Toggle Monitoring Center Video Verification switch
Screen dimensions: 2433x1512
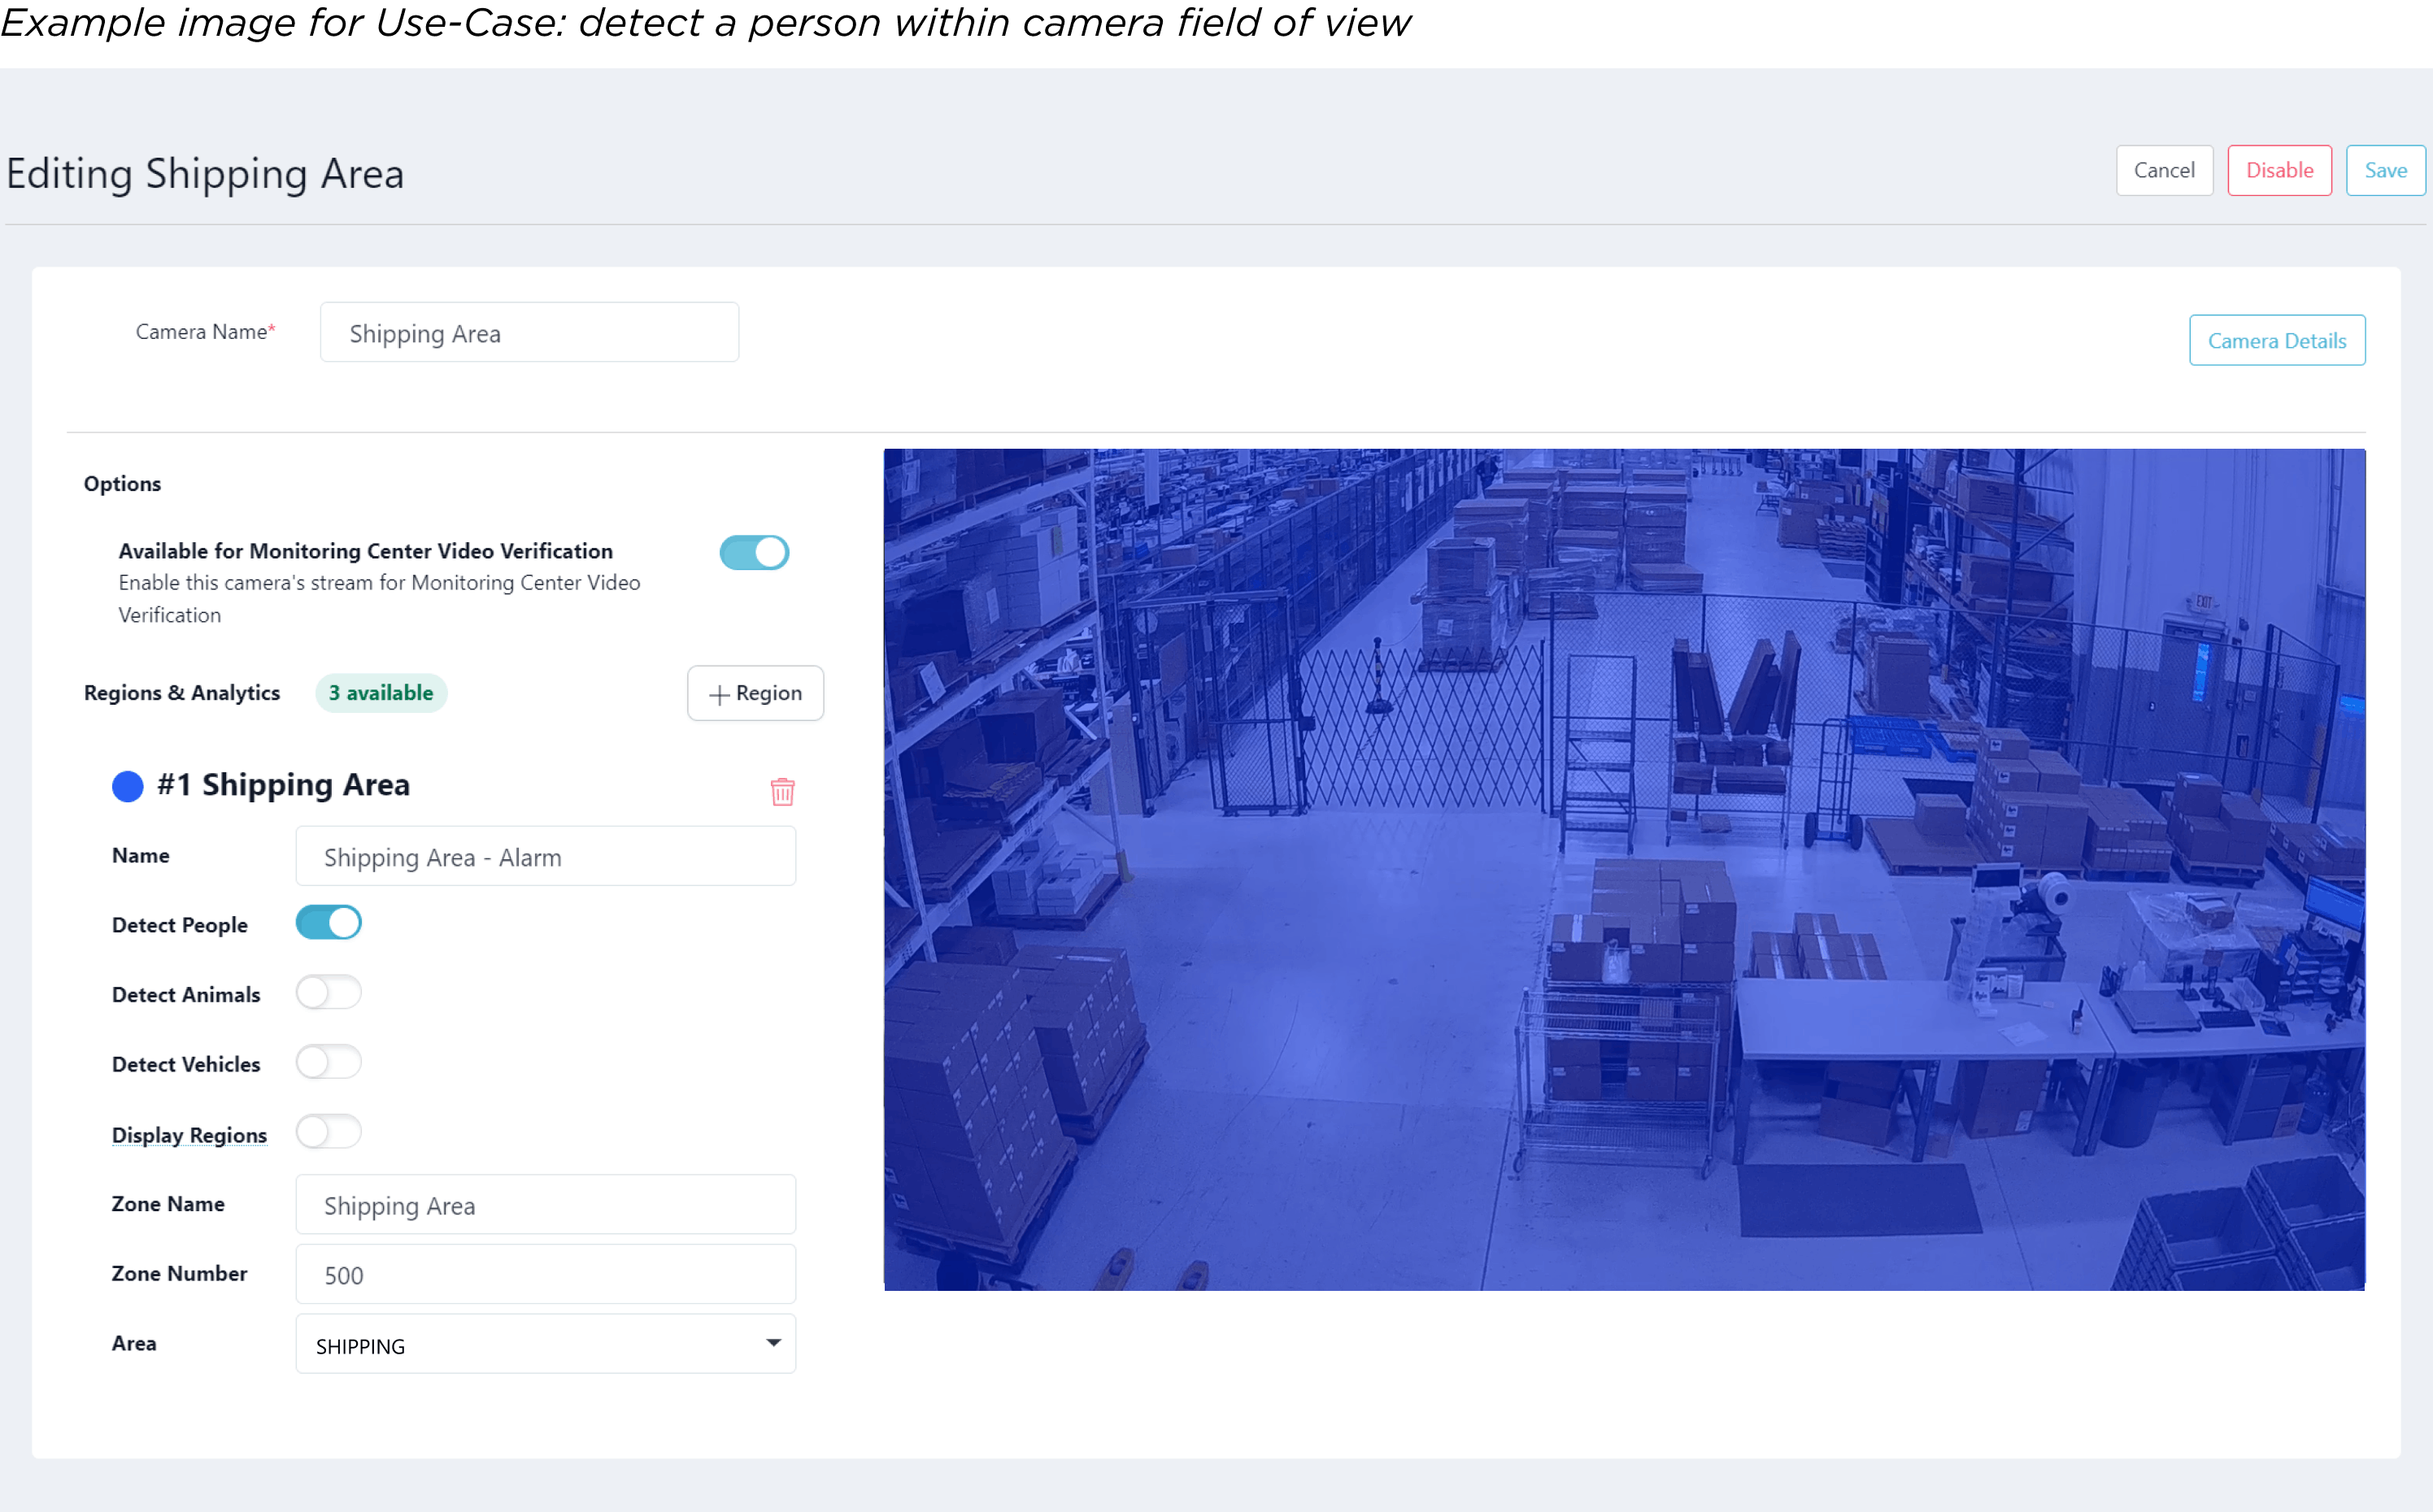[x=754, y=552]
